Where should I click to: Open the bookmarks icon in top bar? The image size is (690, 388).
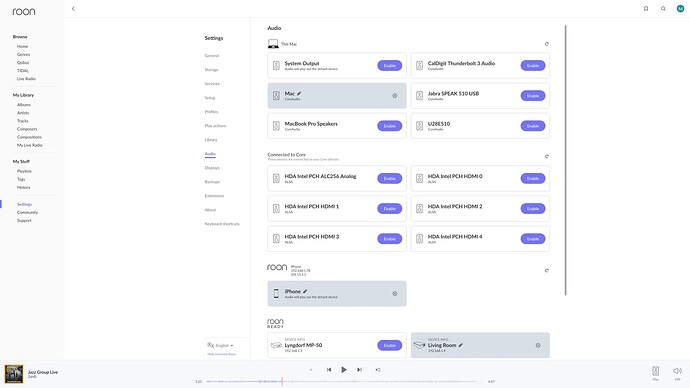point(646,9)
